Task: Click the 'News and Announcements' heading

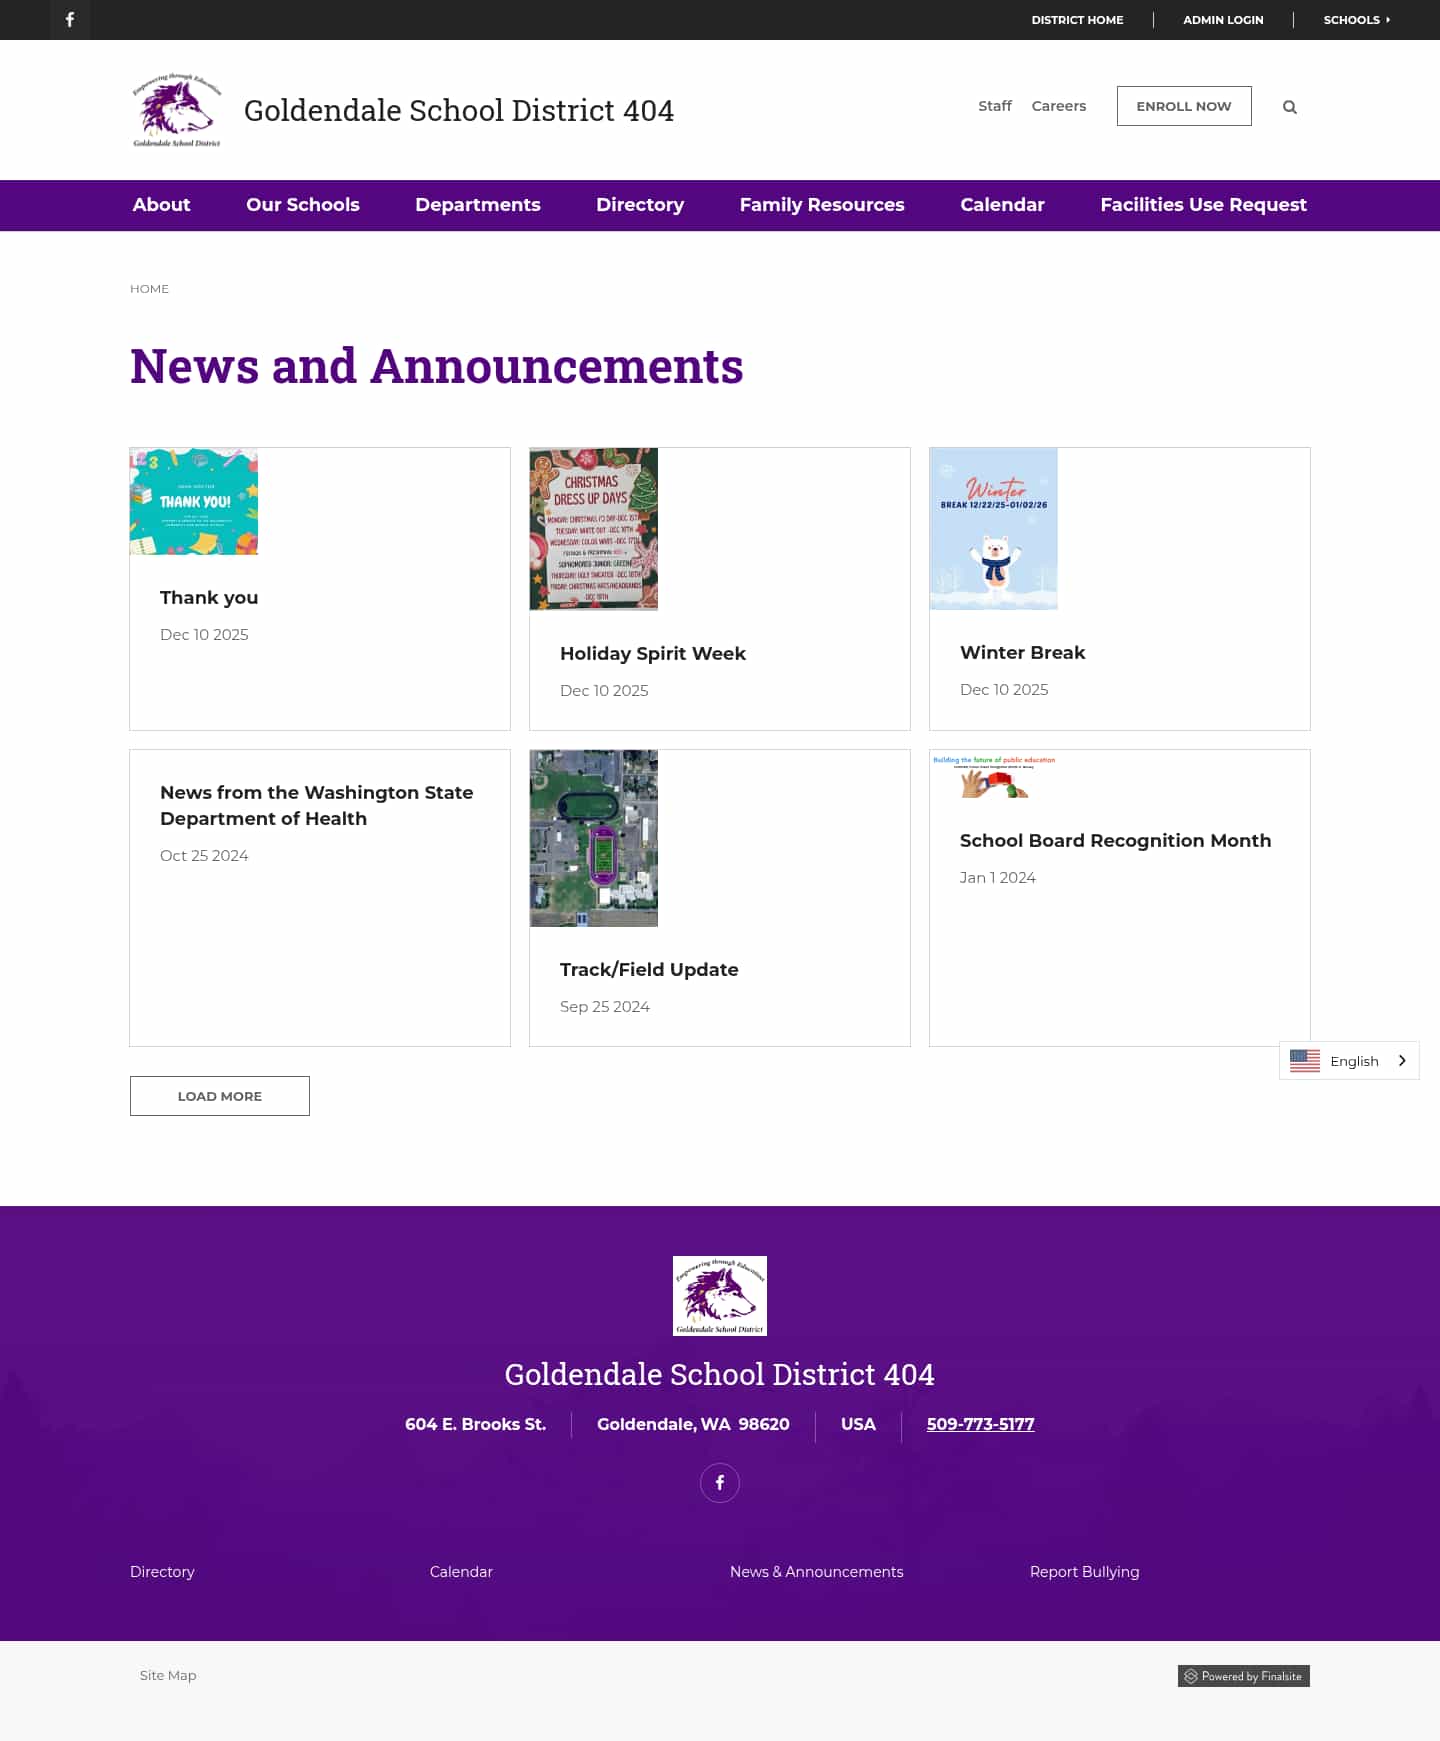Action: coord(437,366)
